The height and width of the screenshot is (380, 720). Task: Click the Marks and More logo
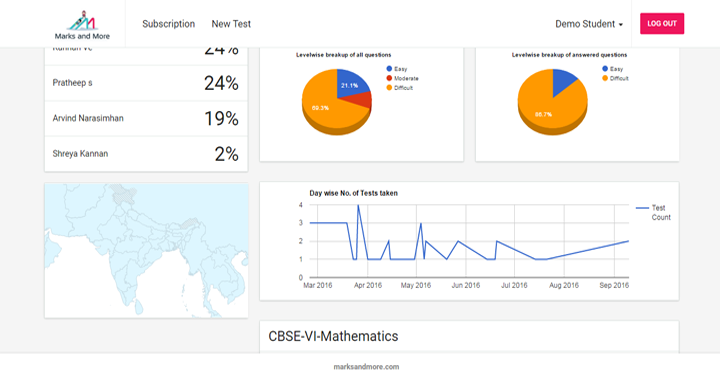coord(82,25)
